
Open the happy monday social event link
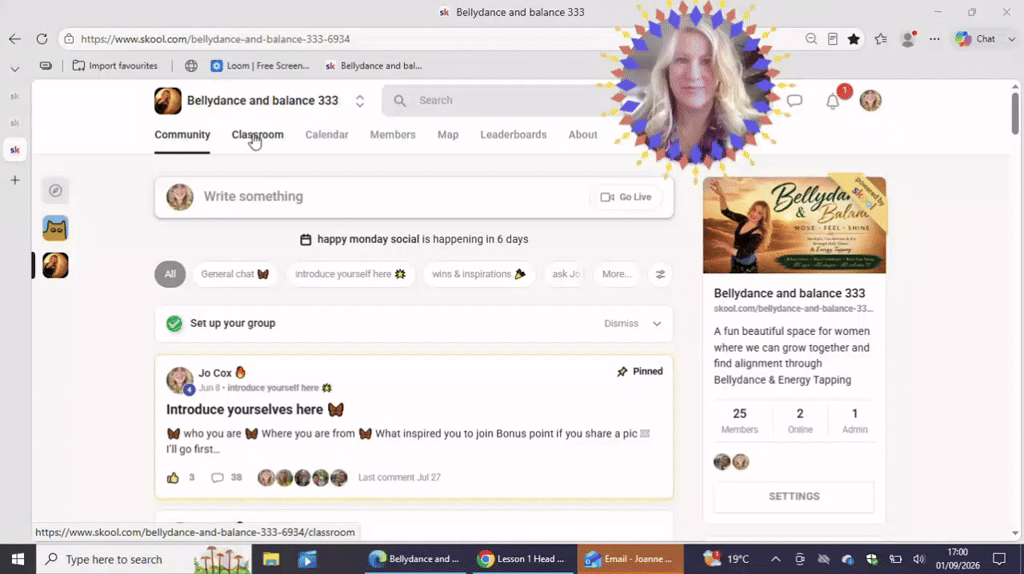(x=368, y=239)
